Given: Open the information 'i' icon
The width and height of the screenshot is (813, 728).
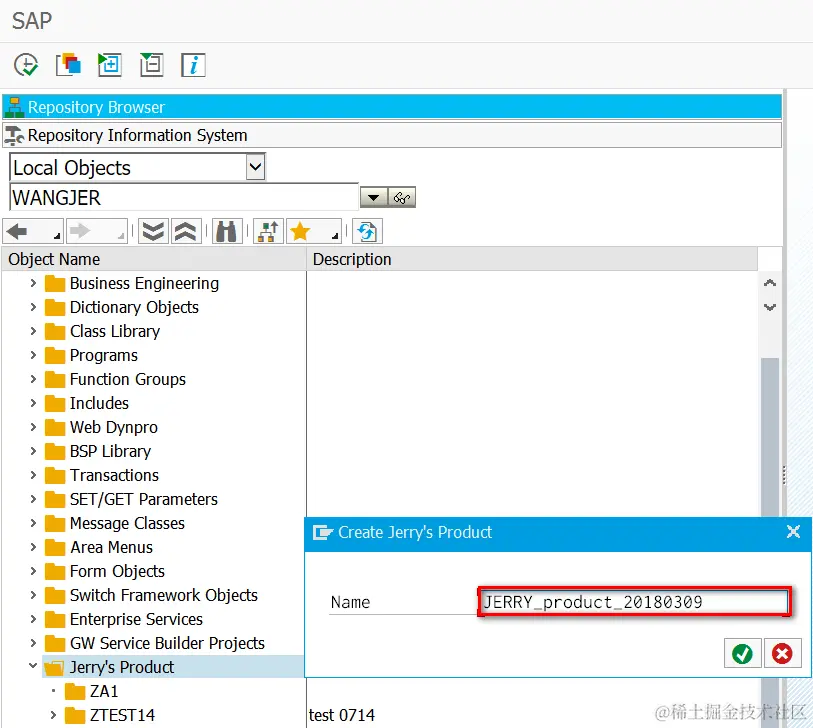Looking at the screenshot, I should coord(193,65).
